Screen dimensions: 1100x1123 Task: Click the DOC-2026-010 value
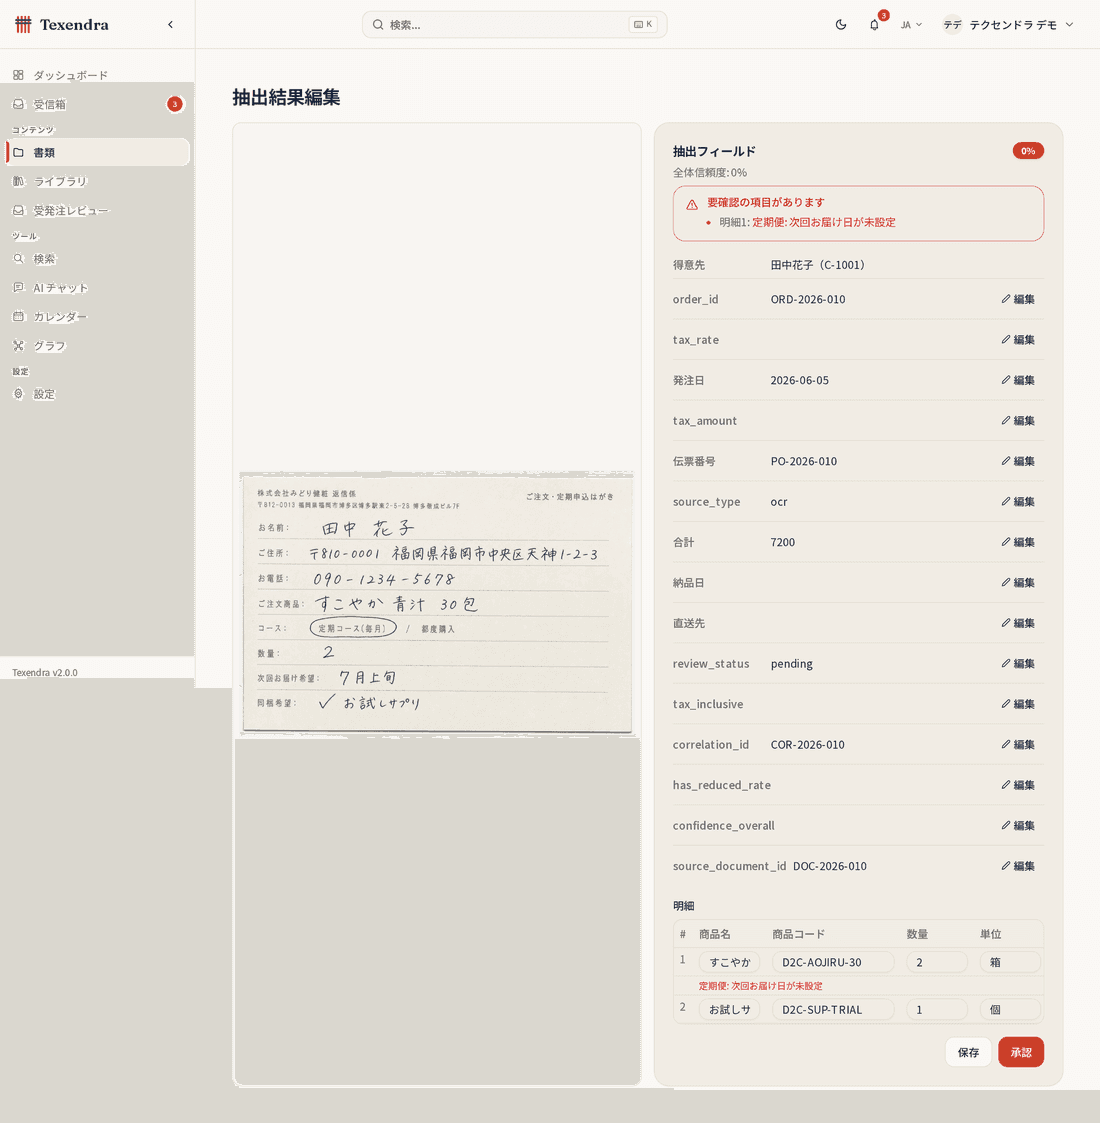click(x=829, y=866)
